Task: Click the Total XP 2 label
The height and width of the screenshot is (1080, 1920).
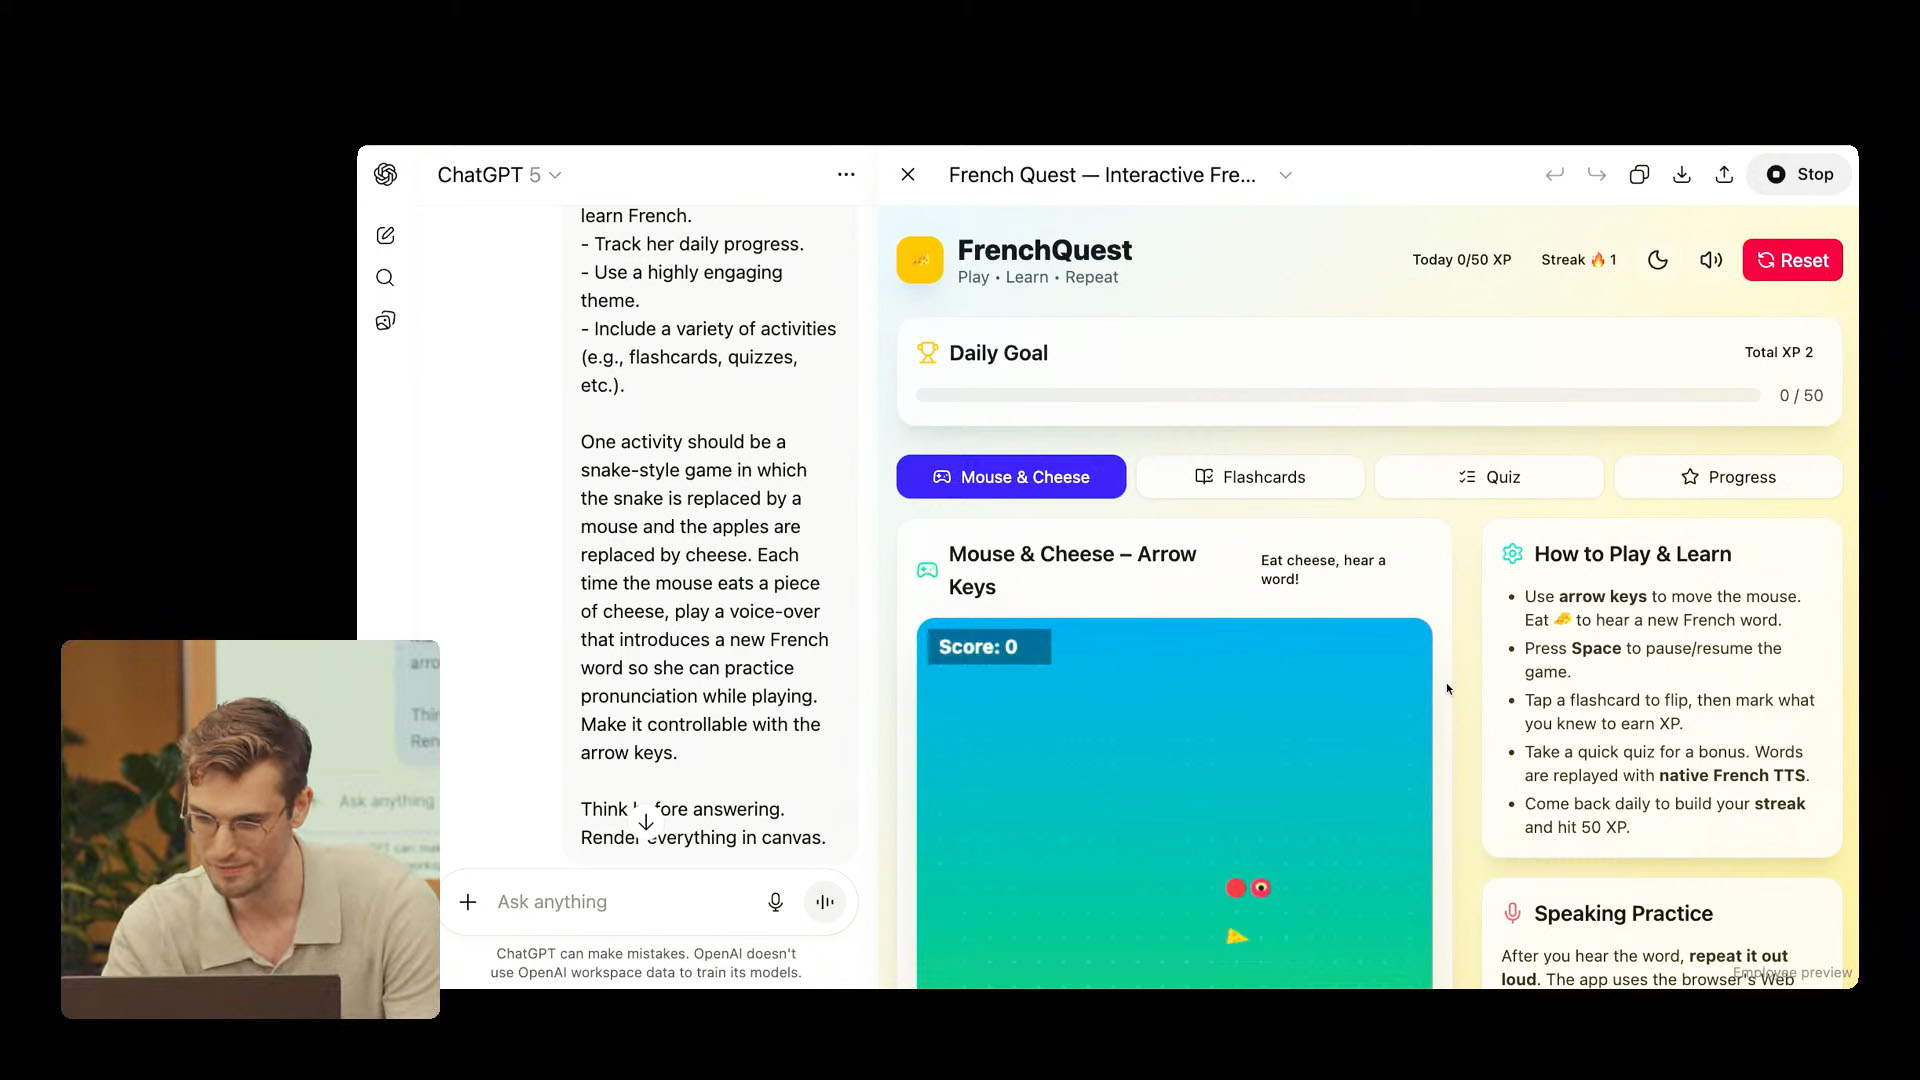Action: point(1778,352)
